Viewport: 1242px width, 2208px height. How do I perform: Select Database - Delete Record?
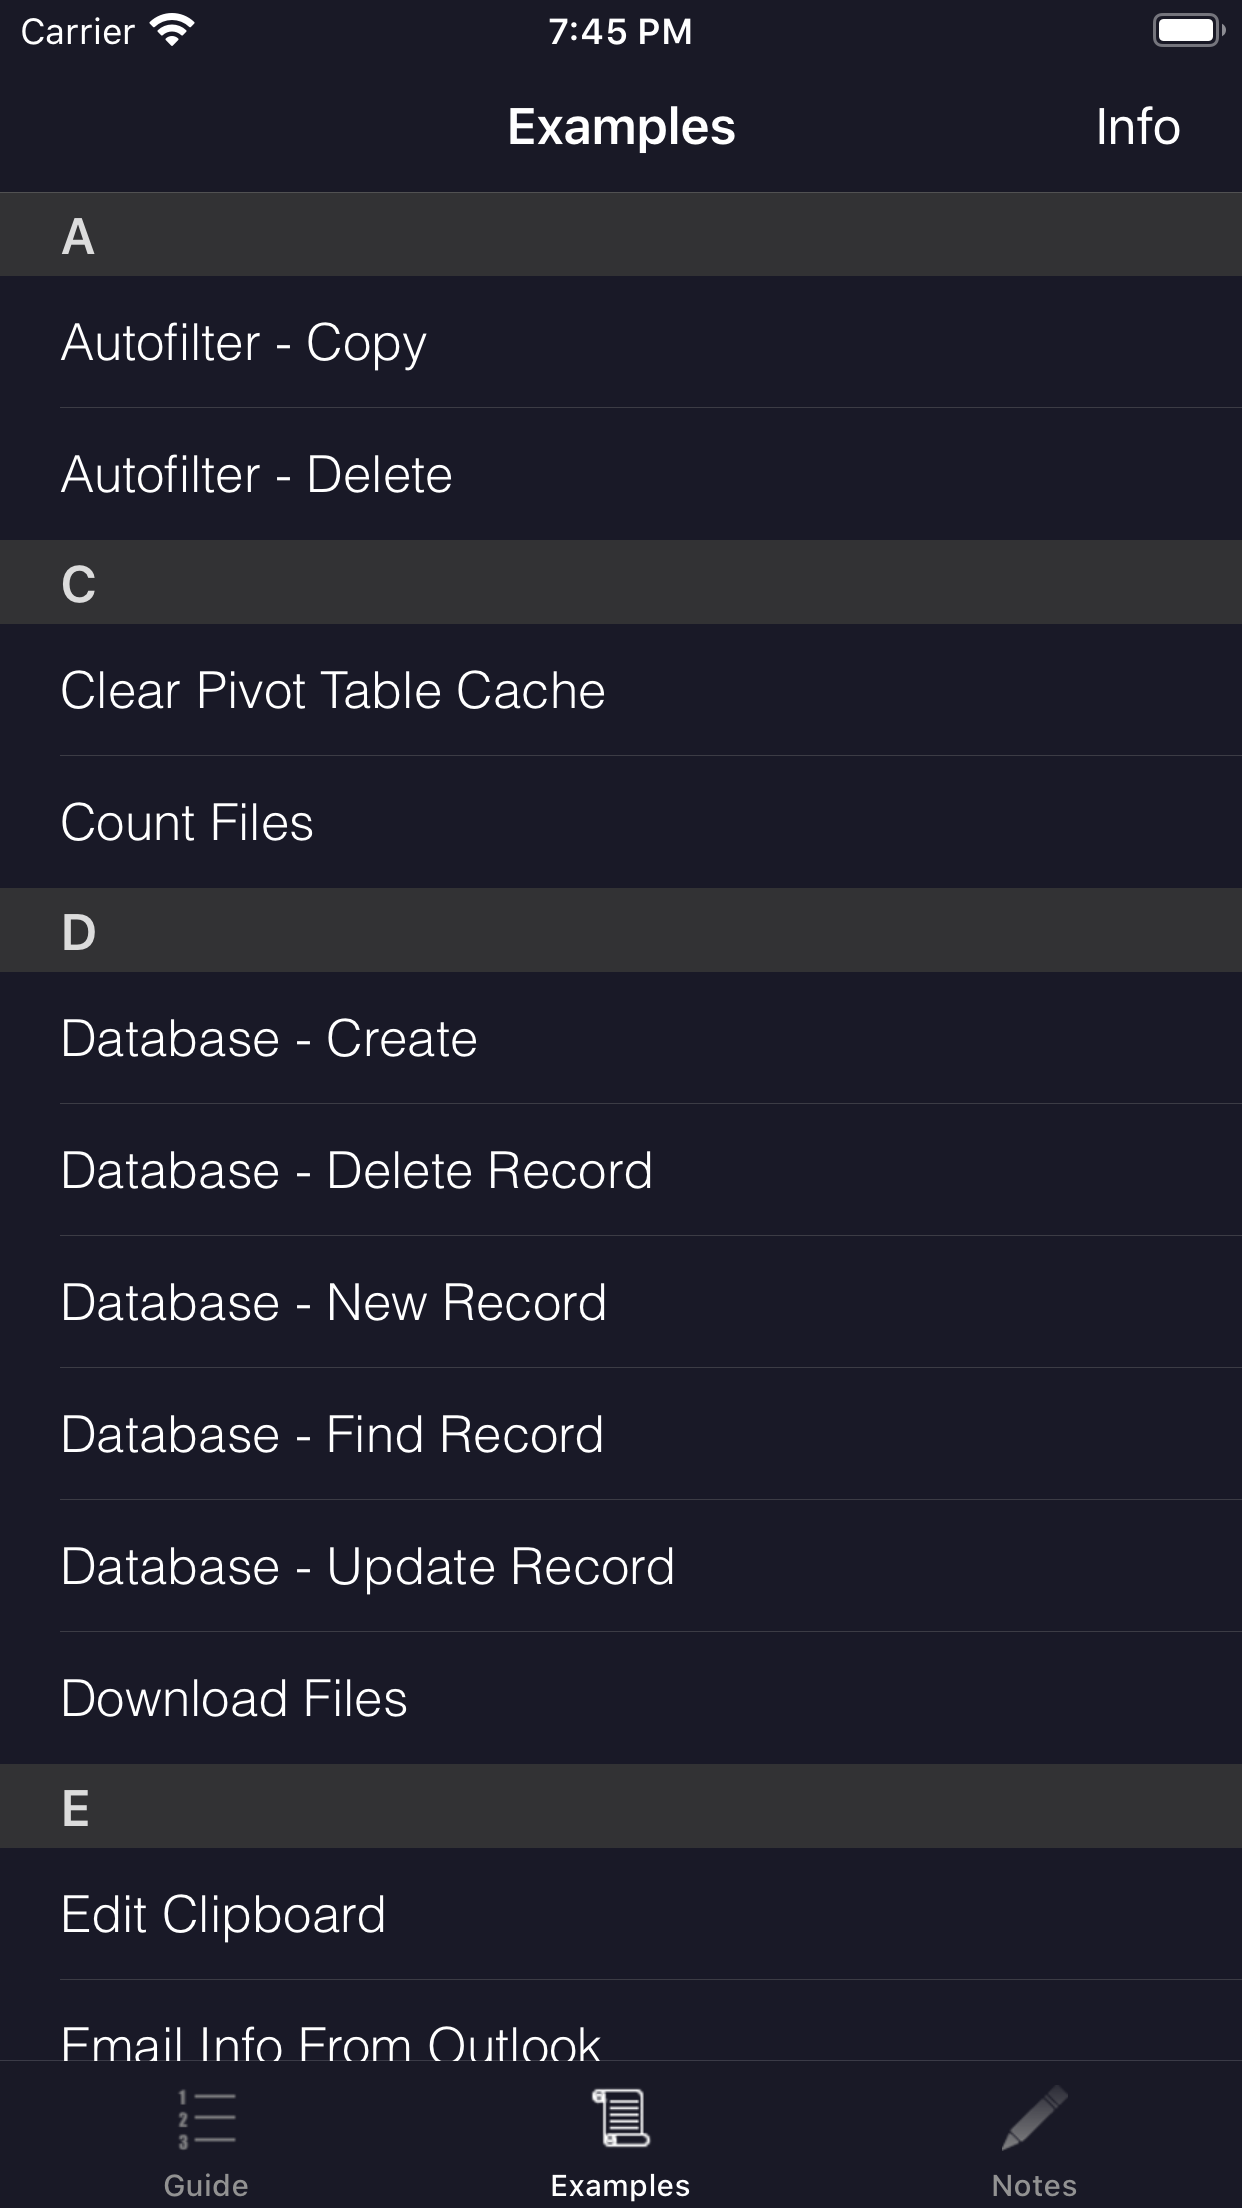coord(620,1170)
